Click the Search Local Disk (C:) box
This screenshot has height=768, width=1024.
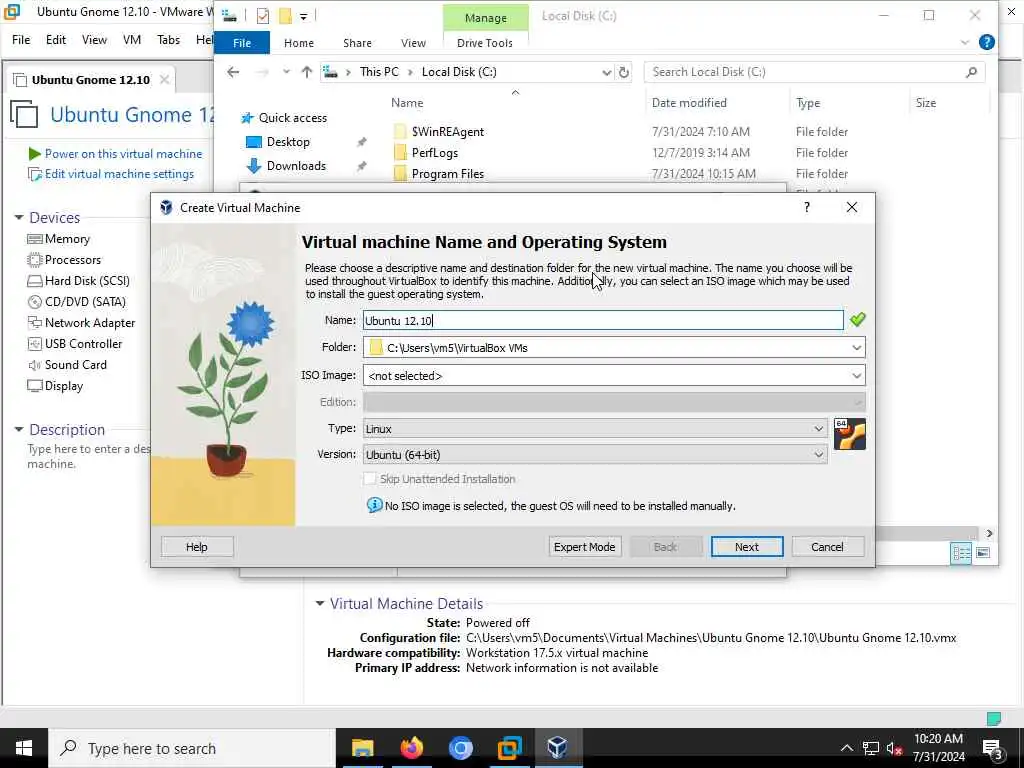point(814,72)
